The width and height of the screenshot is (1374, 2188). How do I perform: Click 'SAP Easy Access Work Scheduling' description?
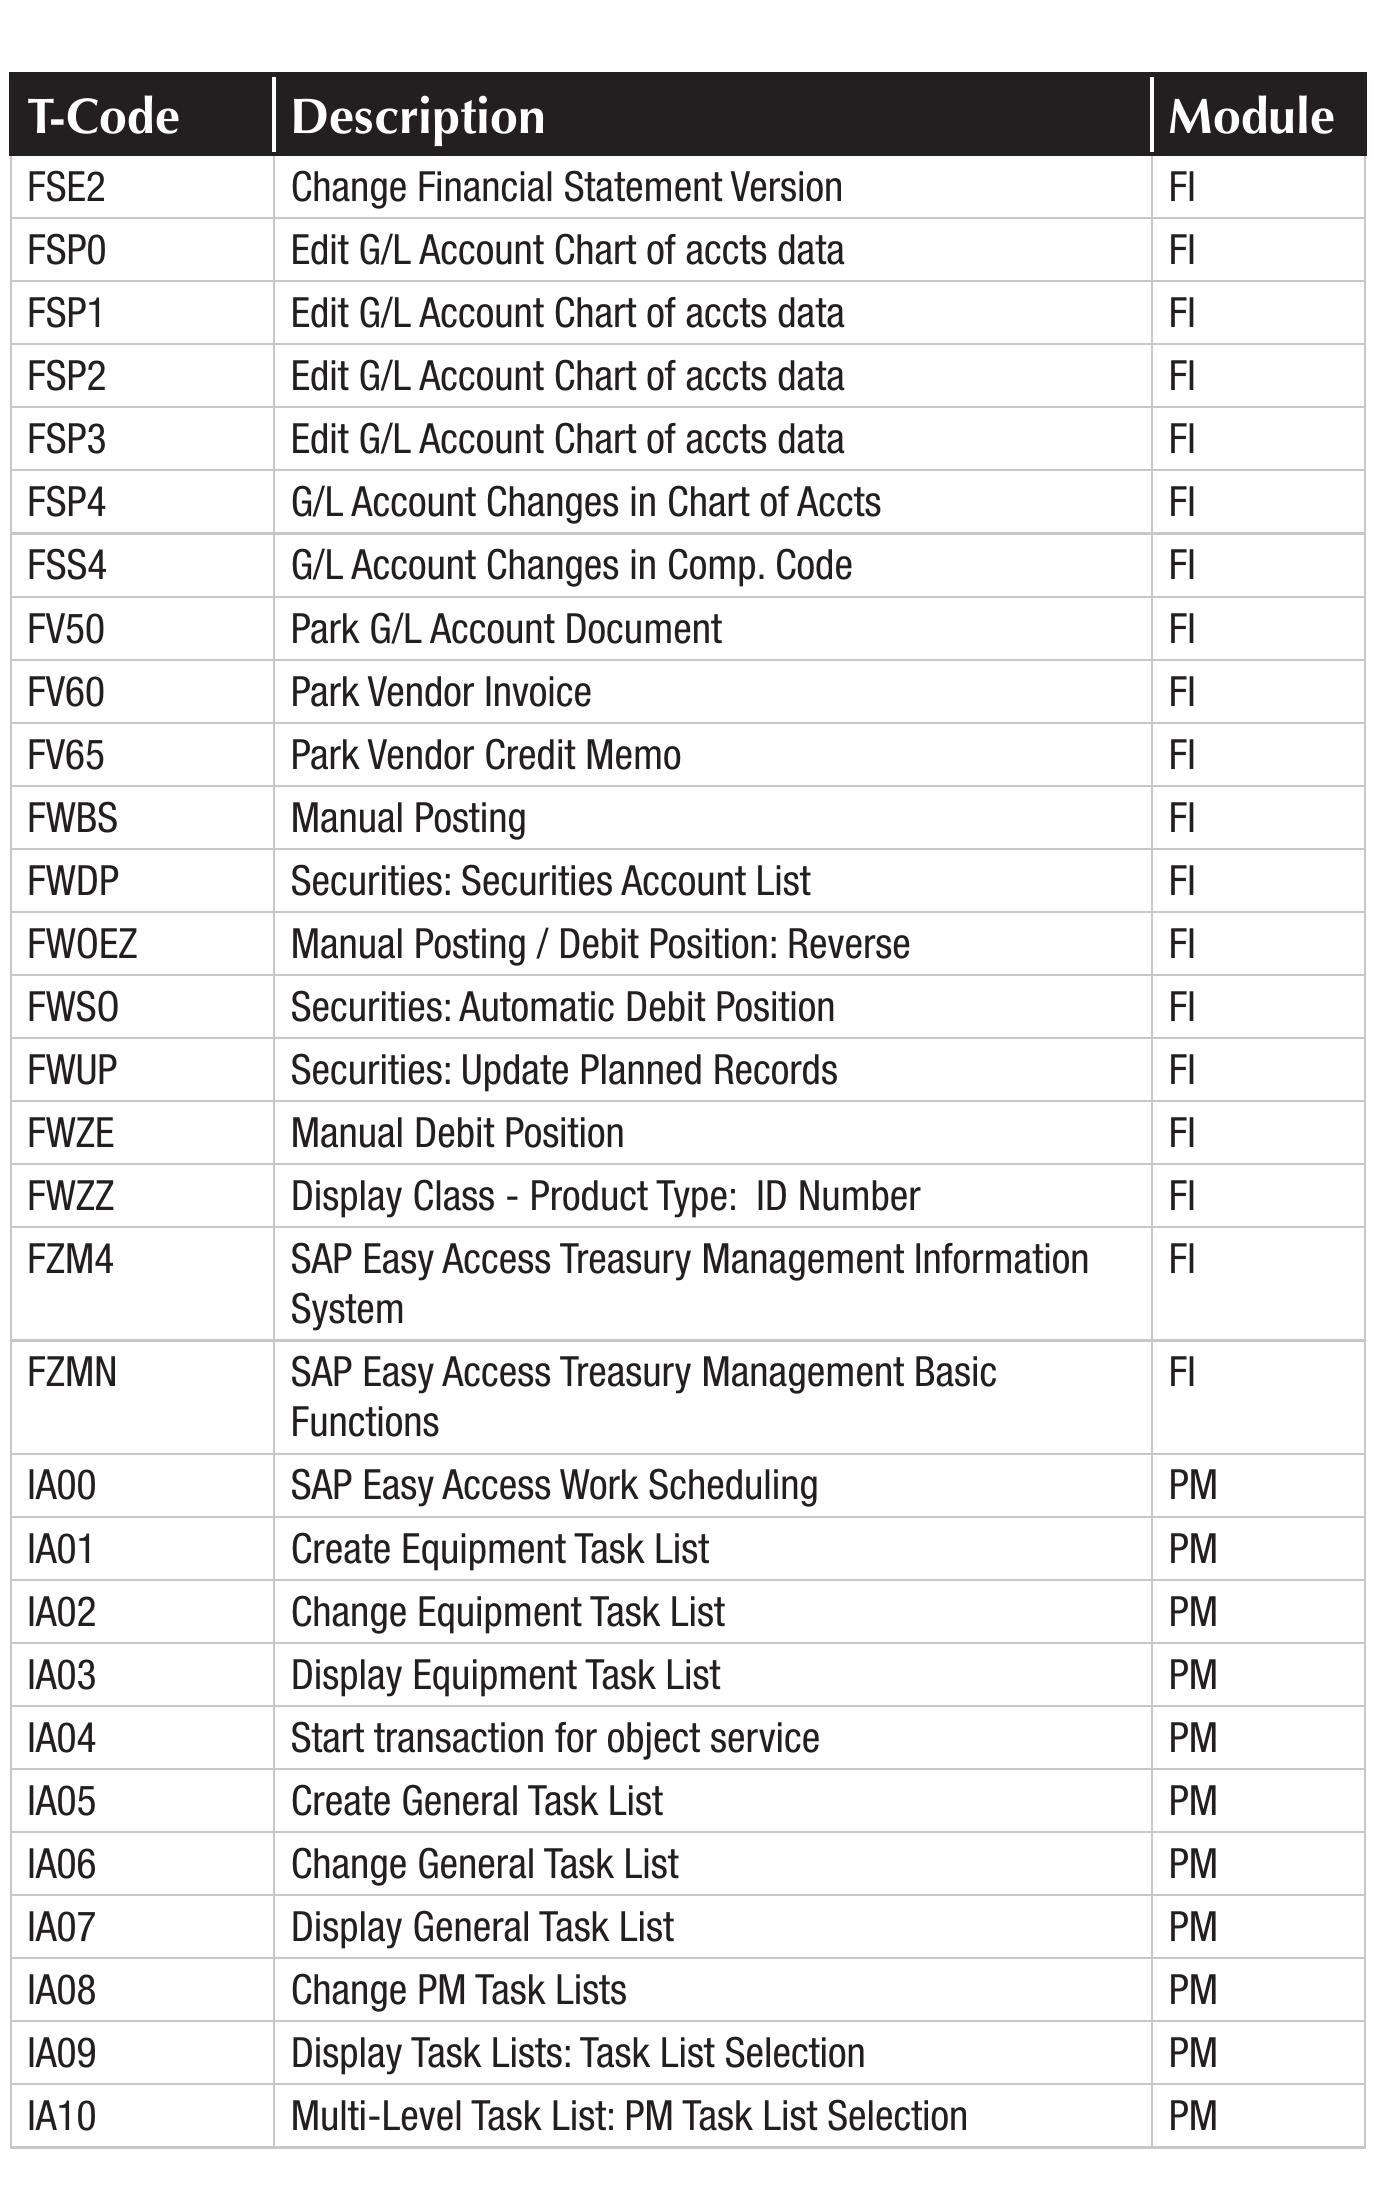554,1485
